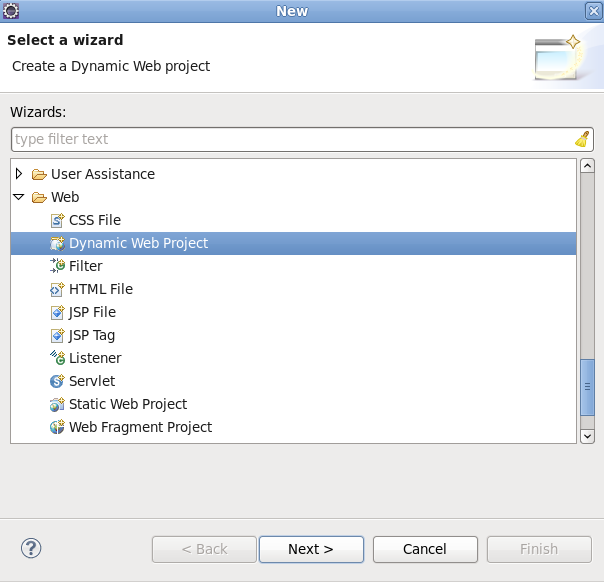Open help via question mark icon
Screen dimensions: 604x582
(x=31, y=548)
